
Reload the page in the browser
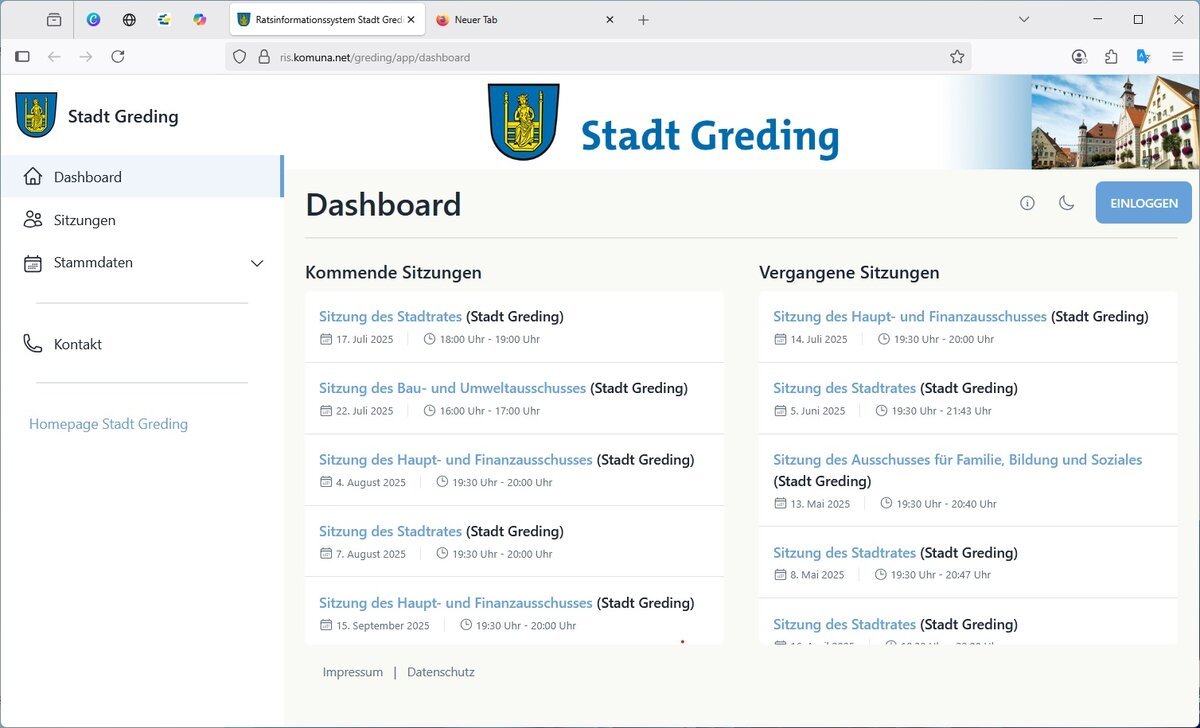[118, 57]
